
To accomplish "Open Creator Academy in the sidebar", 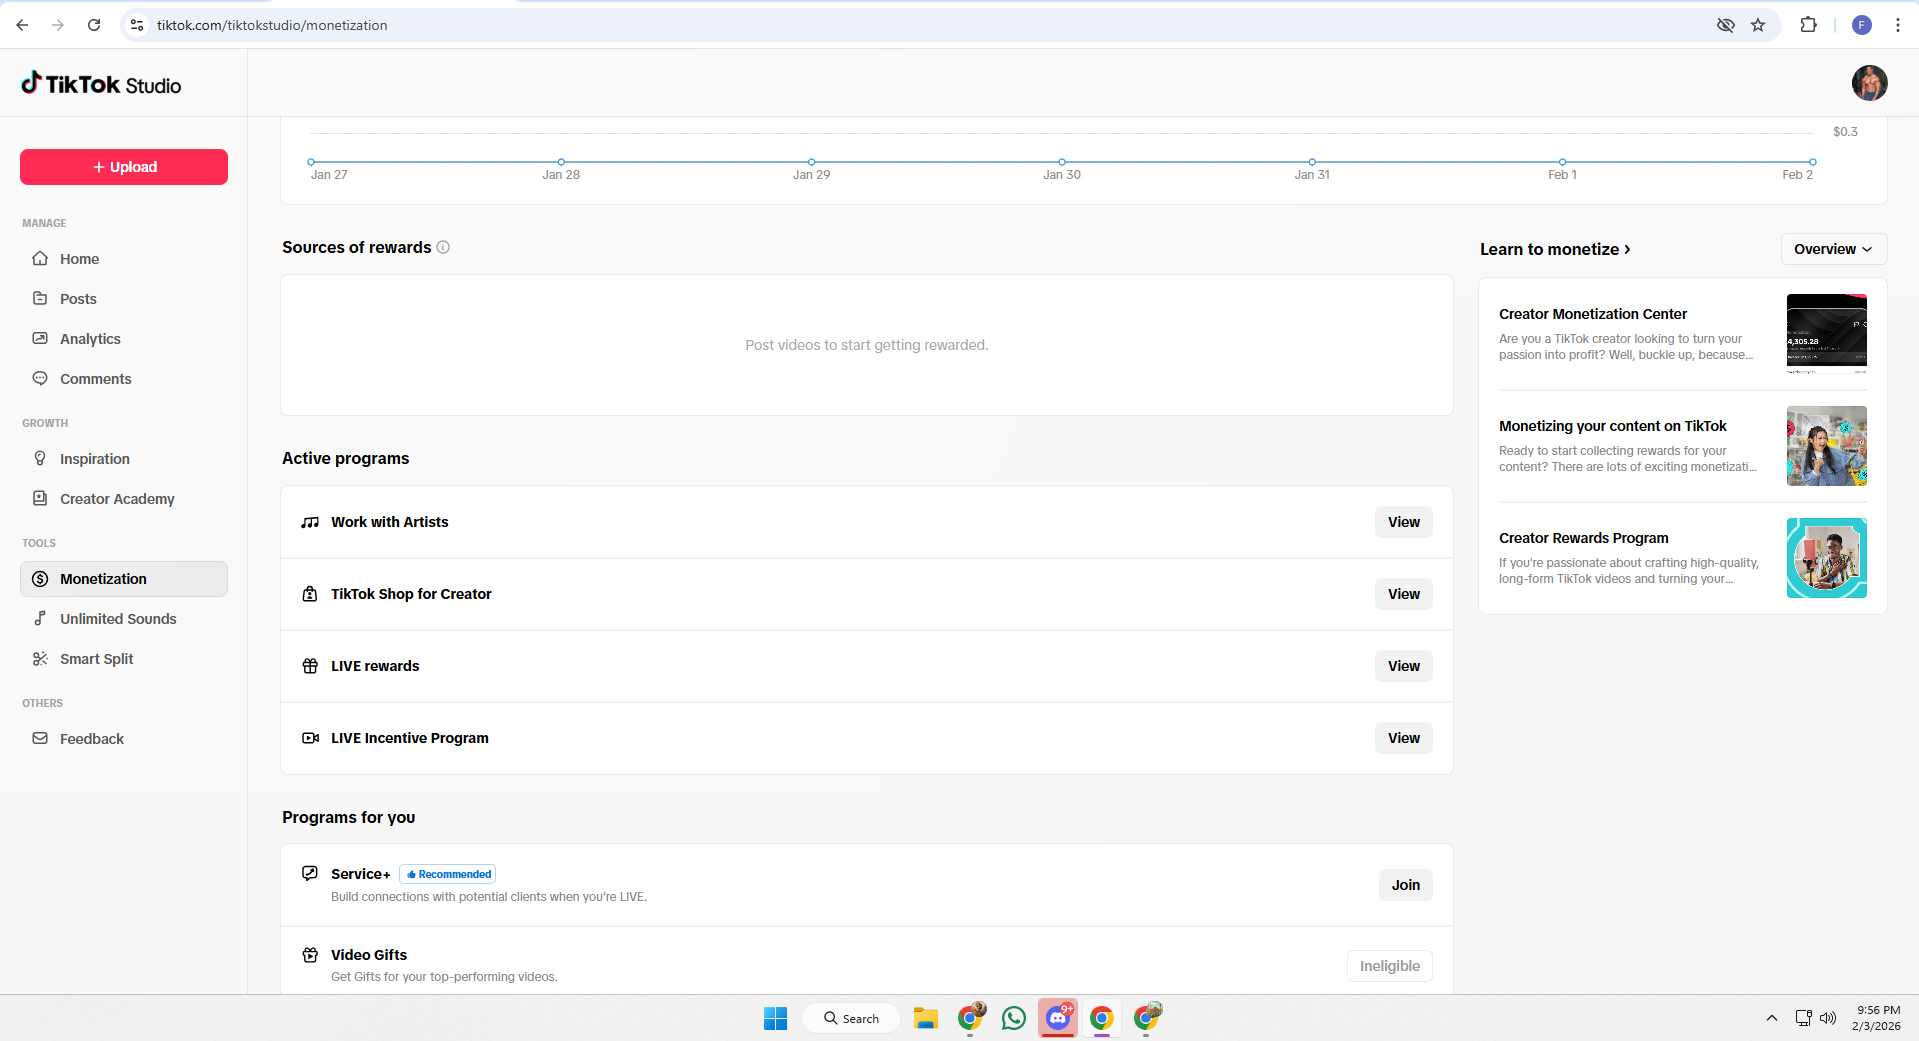I will (117, 499).
